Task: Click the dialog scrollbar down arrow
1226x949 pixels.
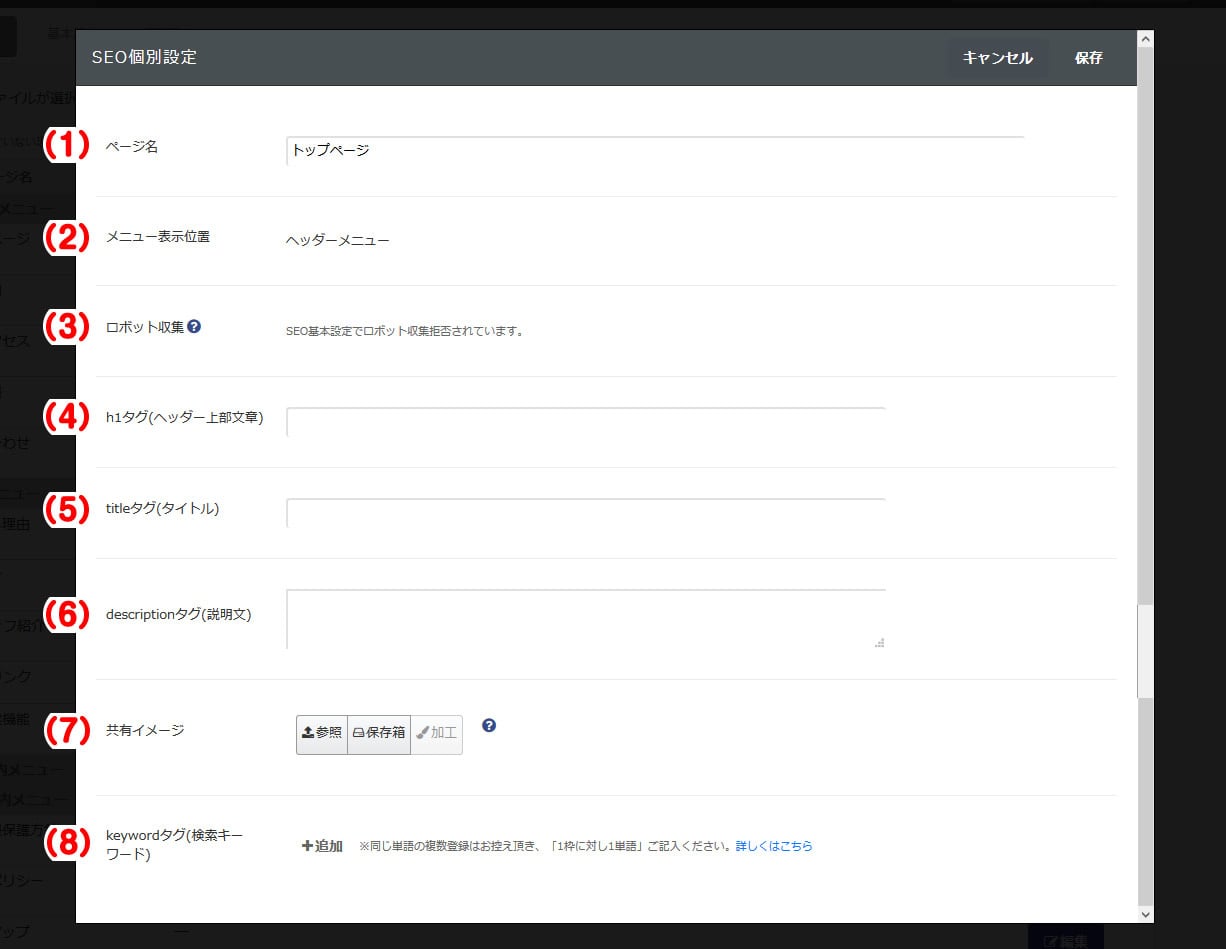Action: (x=1146, y=914)
